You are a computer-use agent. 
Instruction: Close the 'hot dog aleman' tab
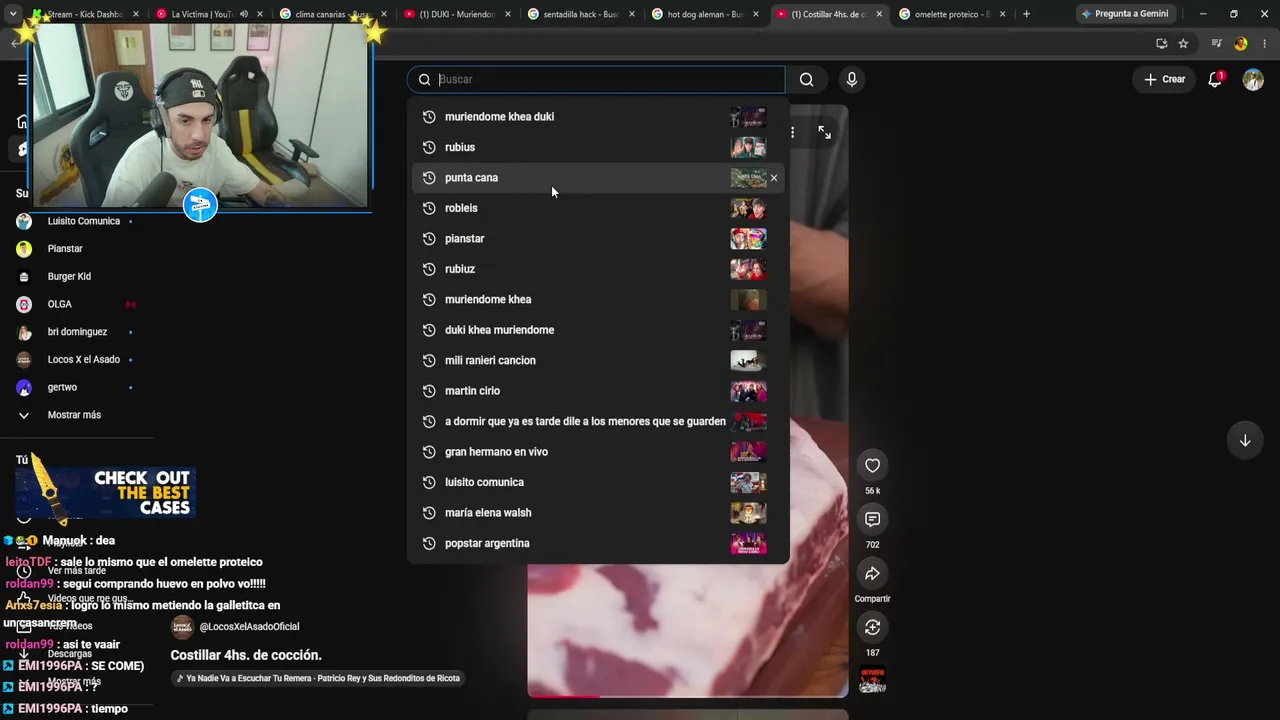click(x=755, y=14)
